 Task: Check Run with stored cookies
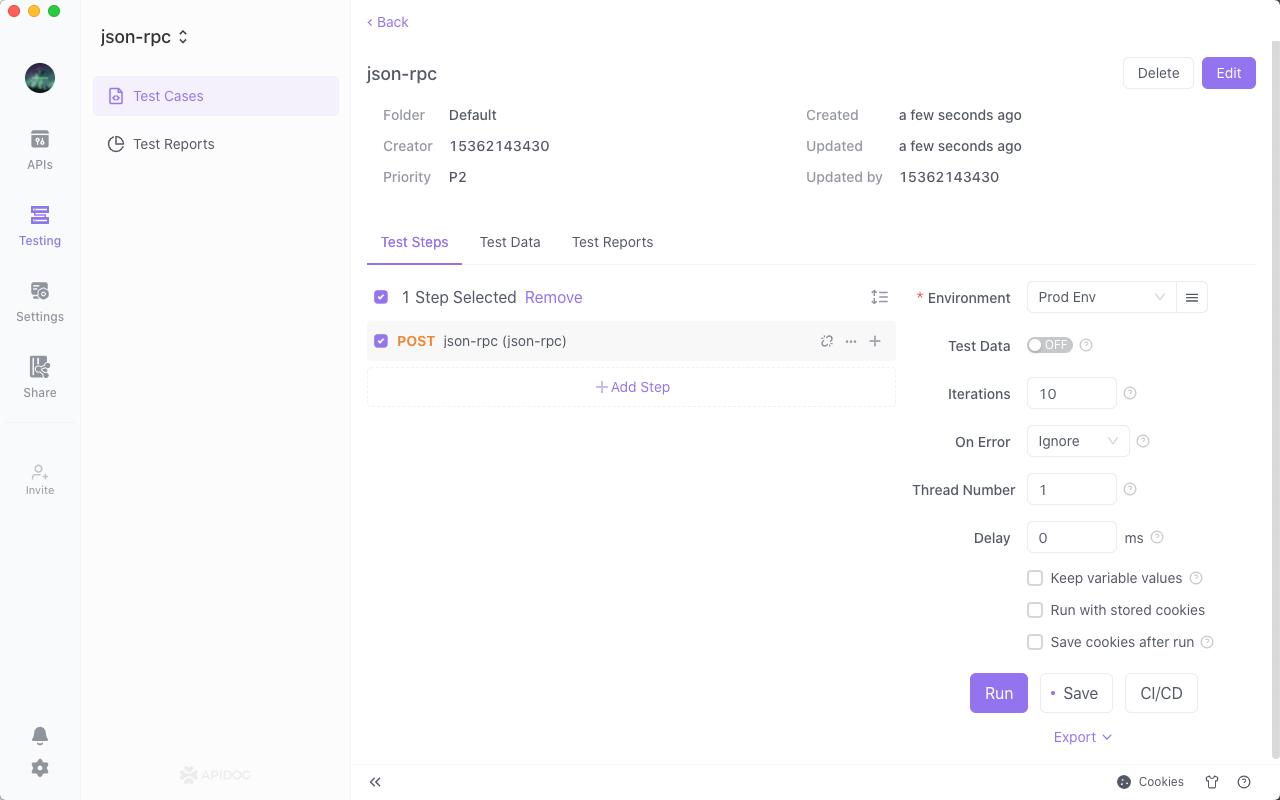(1035, 610)
